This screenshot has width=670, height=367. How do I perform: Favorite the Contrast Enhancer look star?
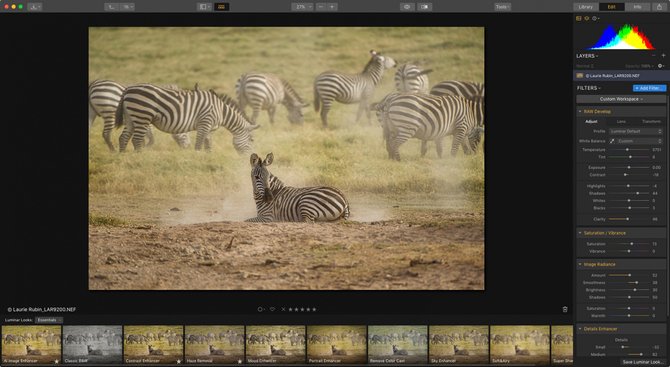179,361
